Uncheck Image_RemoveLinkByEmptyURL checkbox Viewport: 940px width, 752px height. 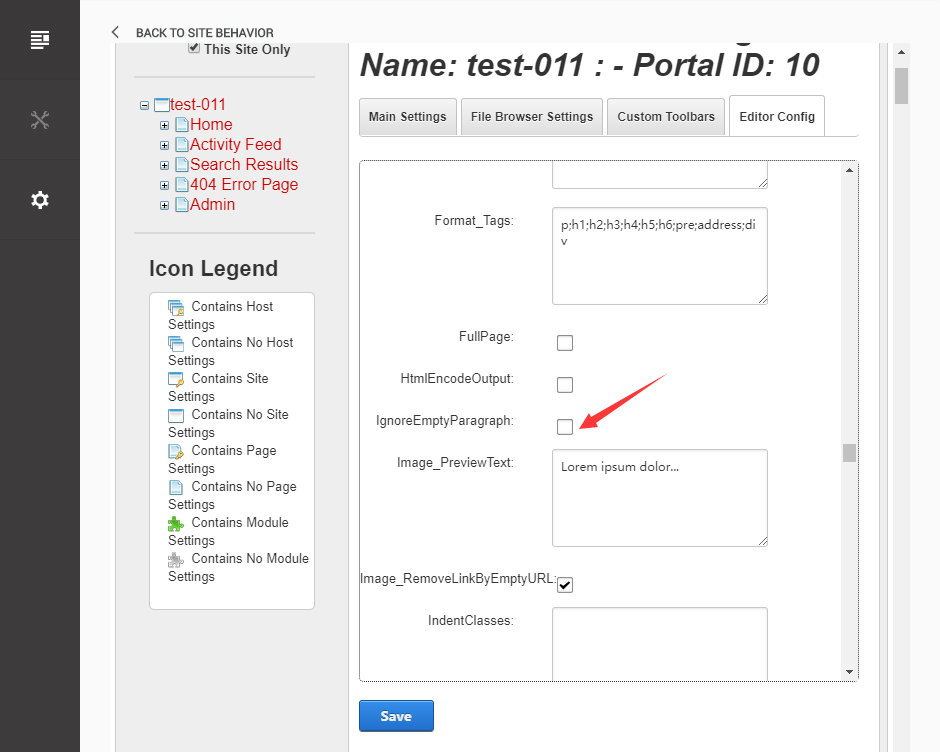click(565, 585)
